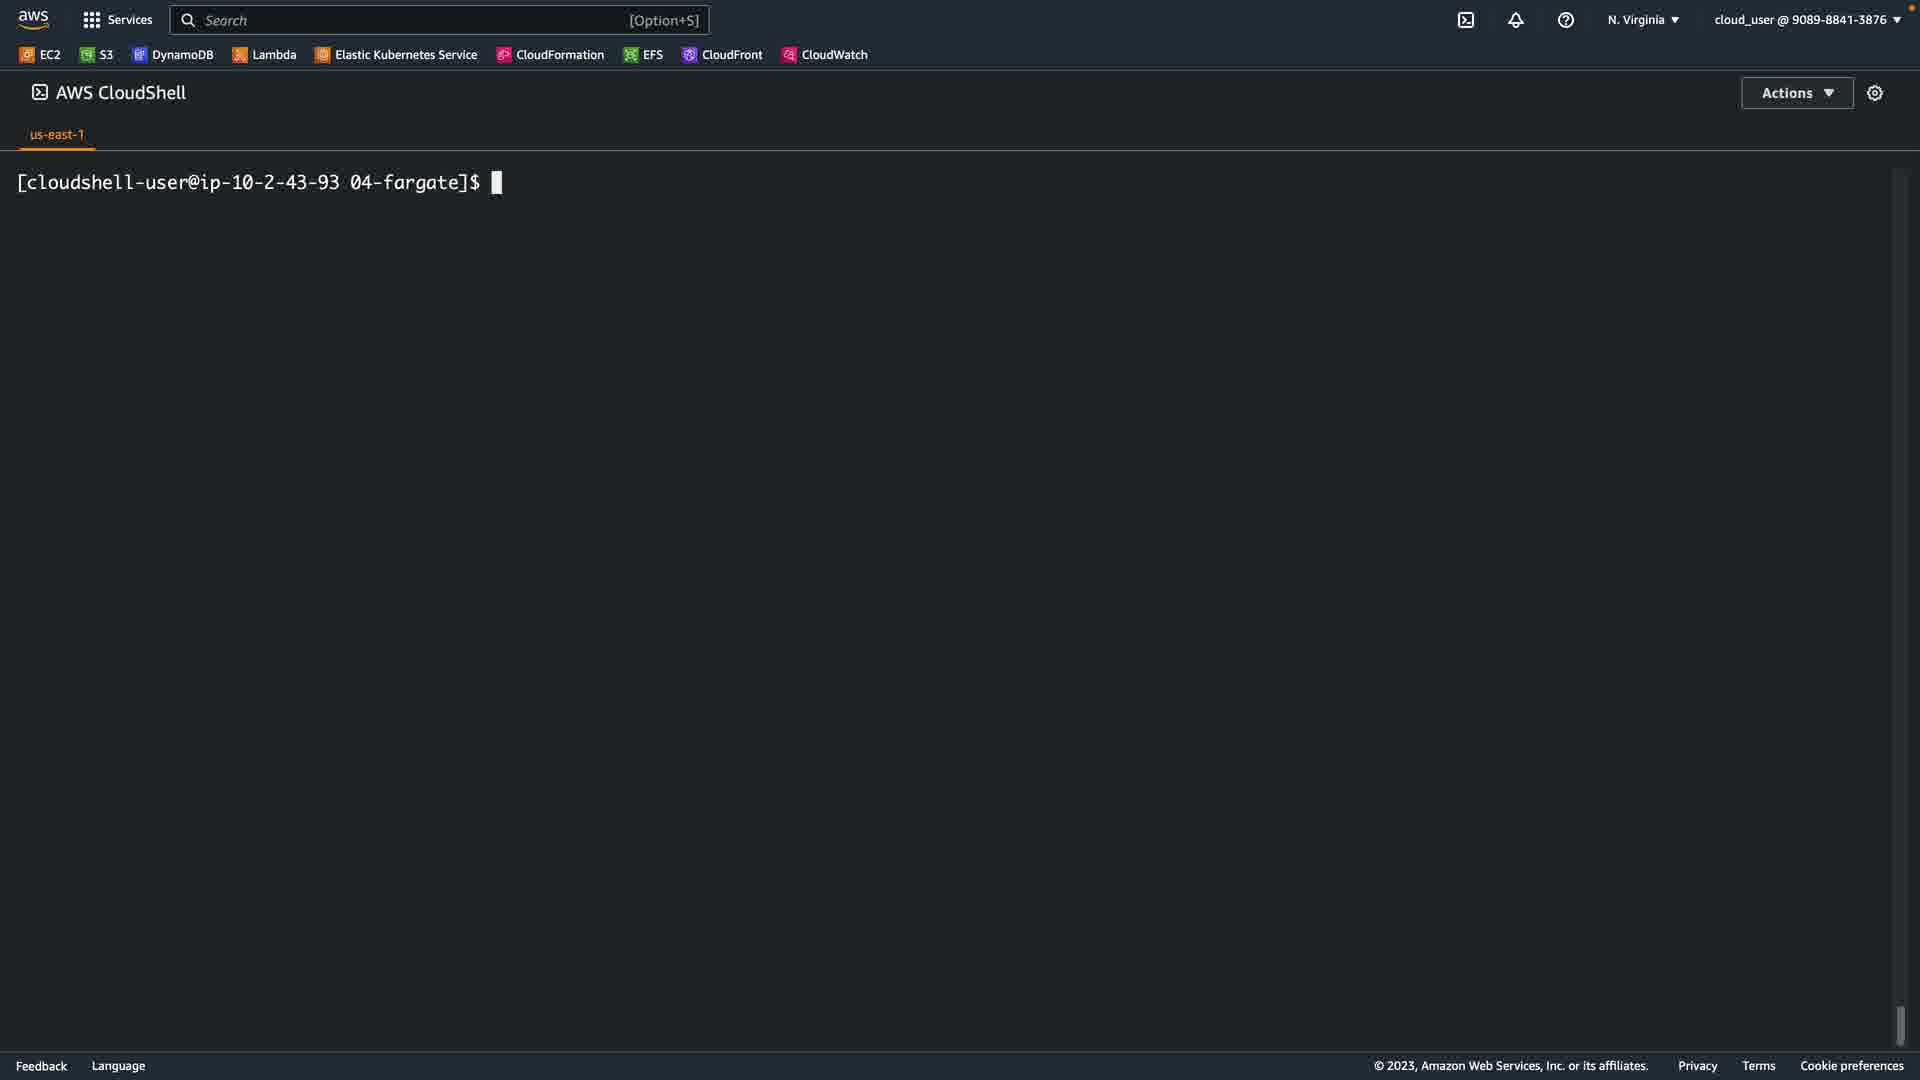The height and width of the screenshot is (1080, 1920).
Task: Open Cookie preferences in footer
Action: coord(1851,1066)
